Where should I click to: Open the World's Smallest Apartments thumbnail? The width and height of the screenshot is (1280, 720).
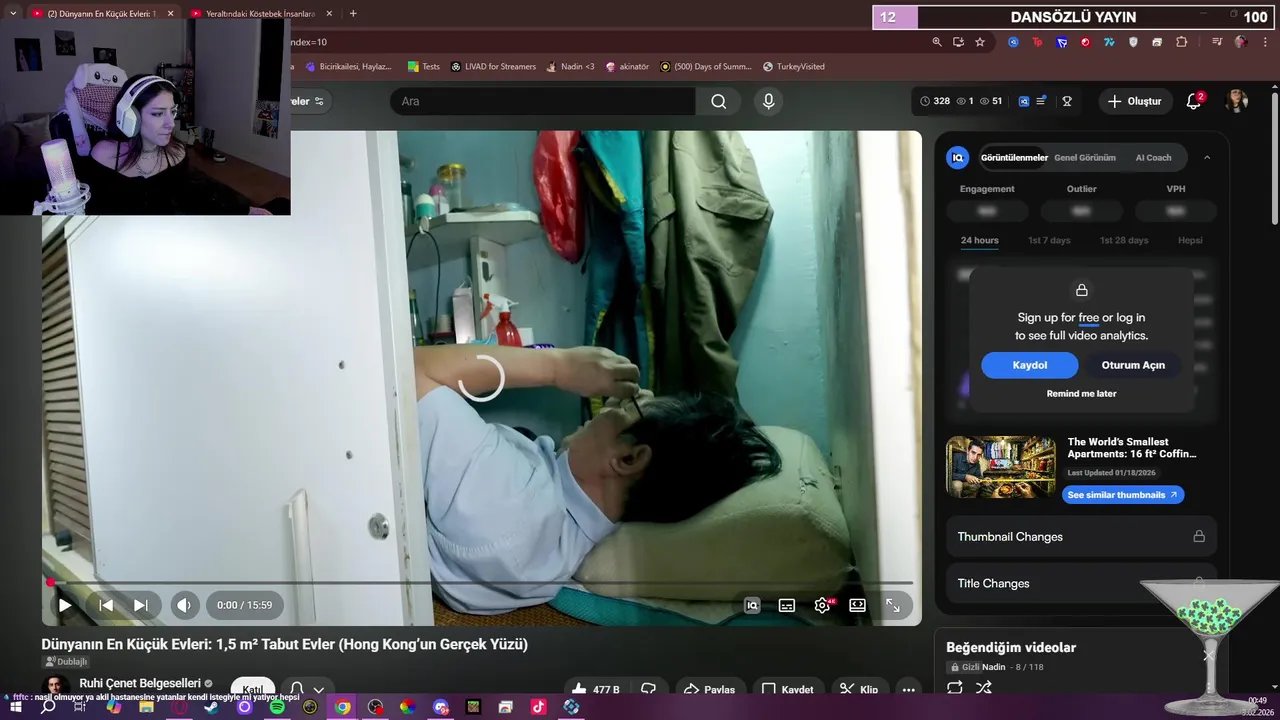[x=1001, y=467]
